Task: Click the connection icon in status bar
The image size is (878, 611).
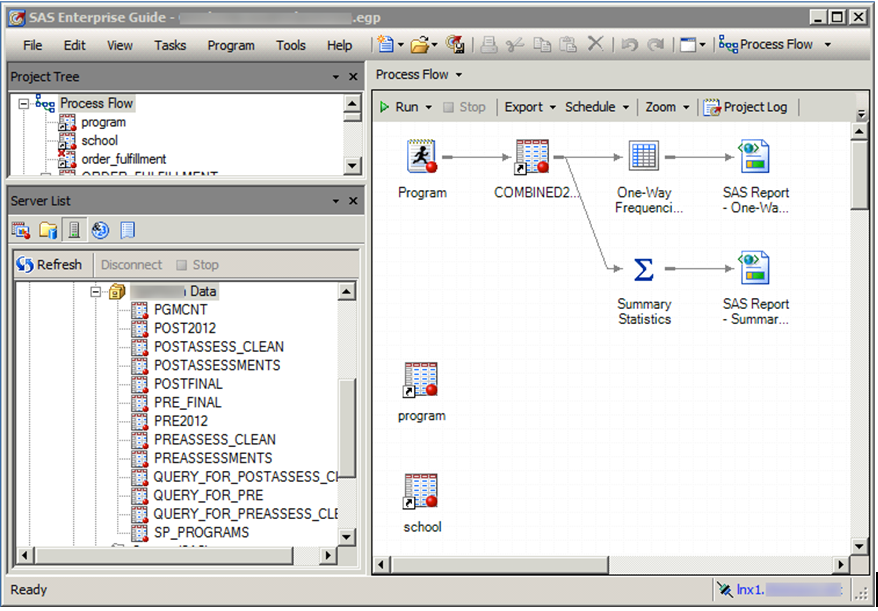Action: pos(725,590)
